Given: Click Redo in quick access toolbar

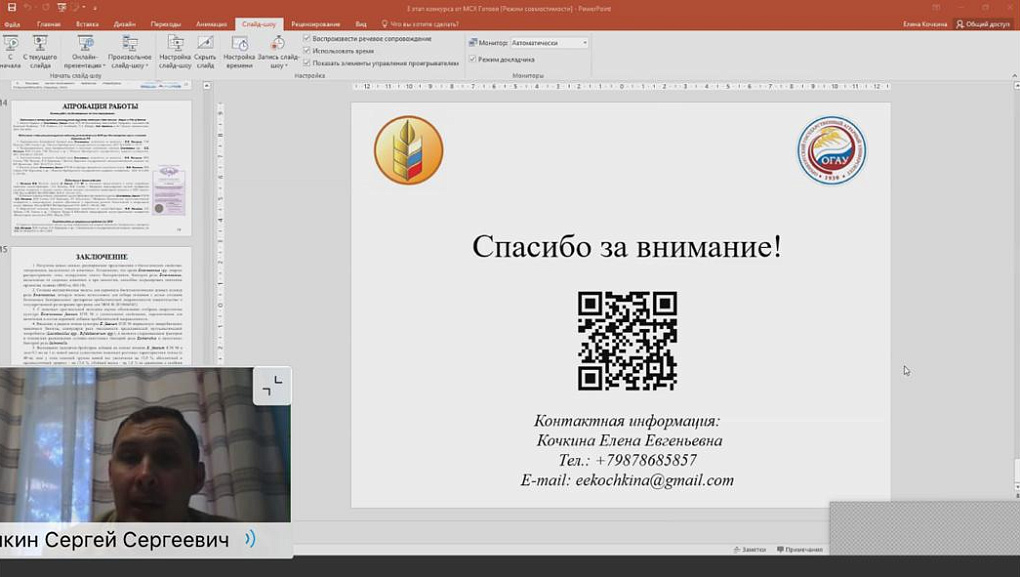Looking at the screenshot, I should [x=46, y=8].
